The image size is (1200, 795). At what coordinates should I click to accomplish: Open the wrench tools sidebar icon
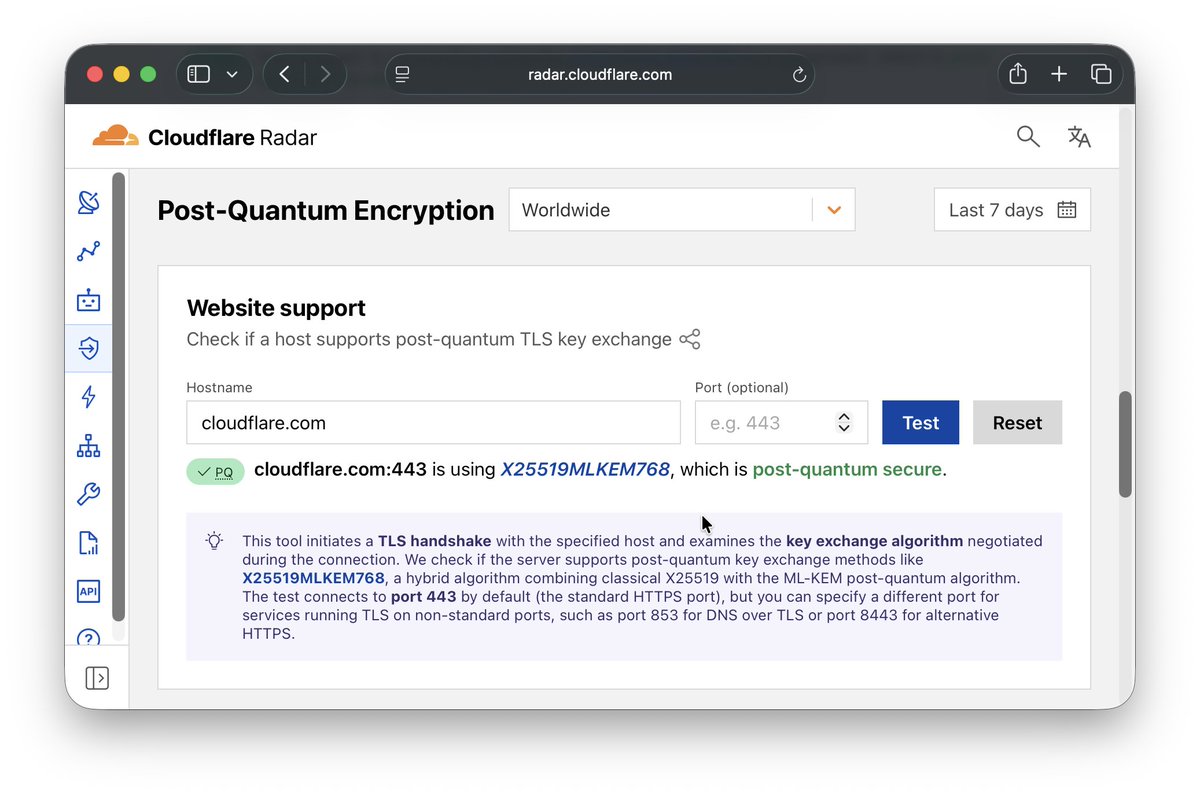[x=89, y=494]
